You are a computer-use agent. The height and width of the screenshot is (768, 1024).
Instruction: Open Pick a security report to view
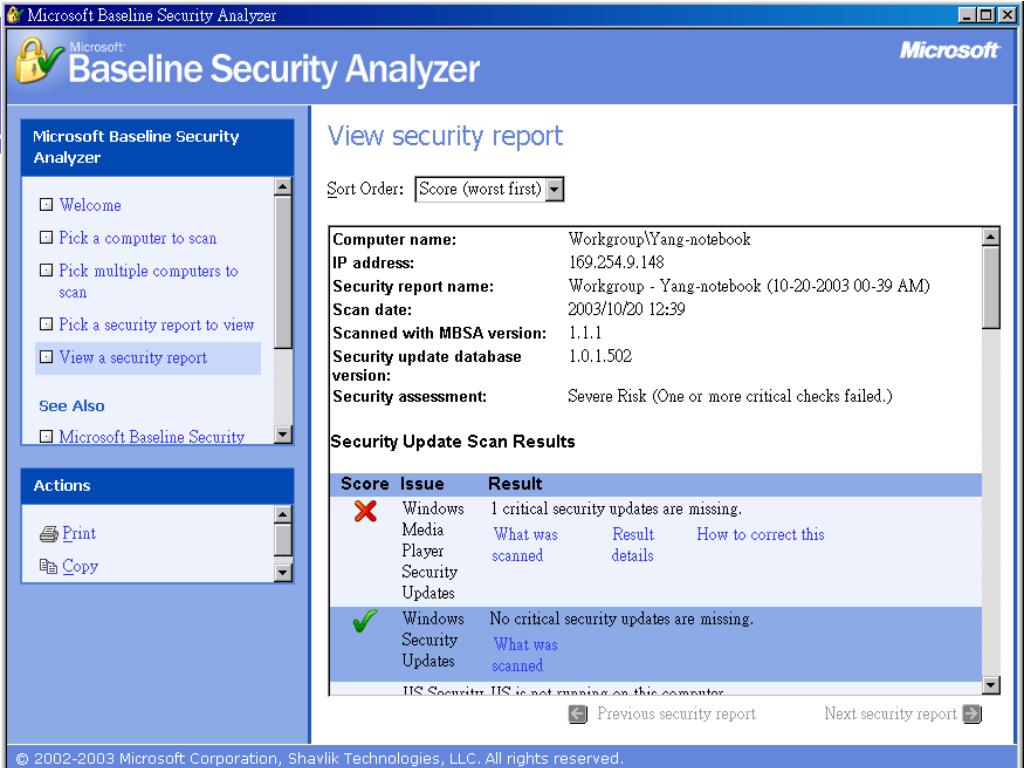(157, 325)
